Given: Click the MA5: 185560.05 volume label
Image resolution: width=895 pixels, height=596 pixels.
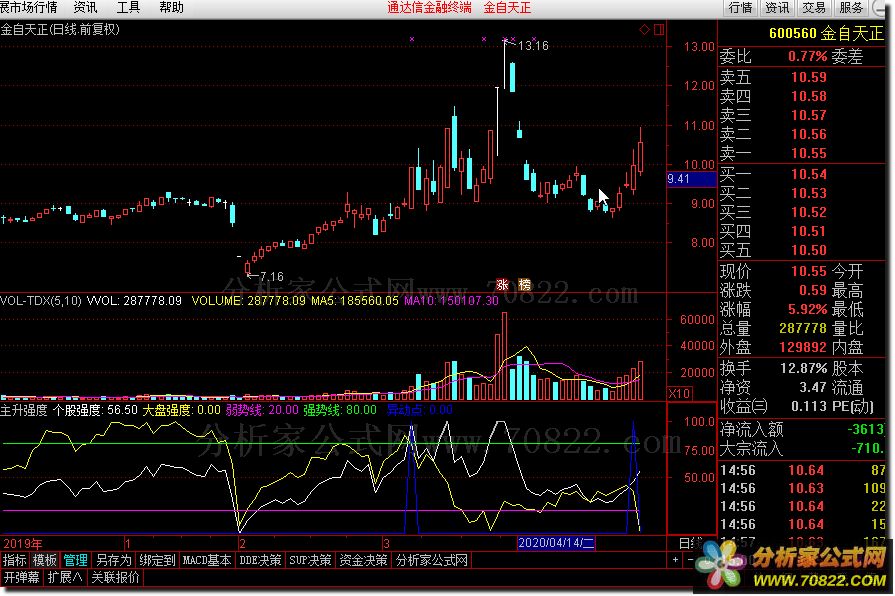Looking at the screenshot, I should [x=354, y=300].
